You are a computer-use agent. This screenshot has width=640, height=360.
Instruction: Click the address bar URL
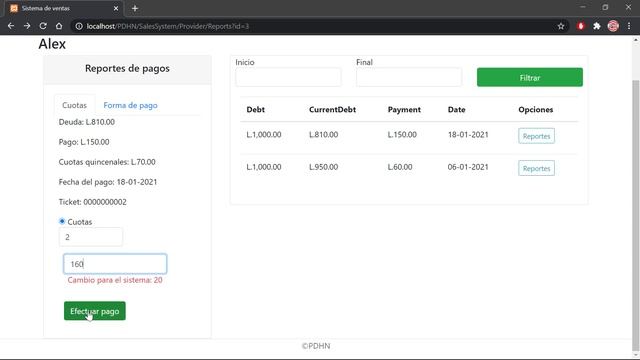(168, 26)
